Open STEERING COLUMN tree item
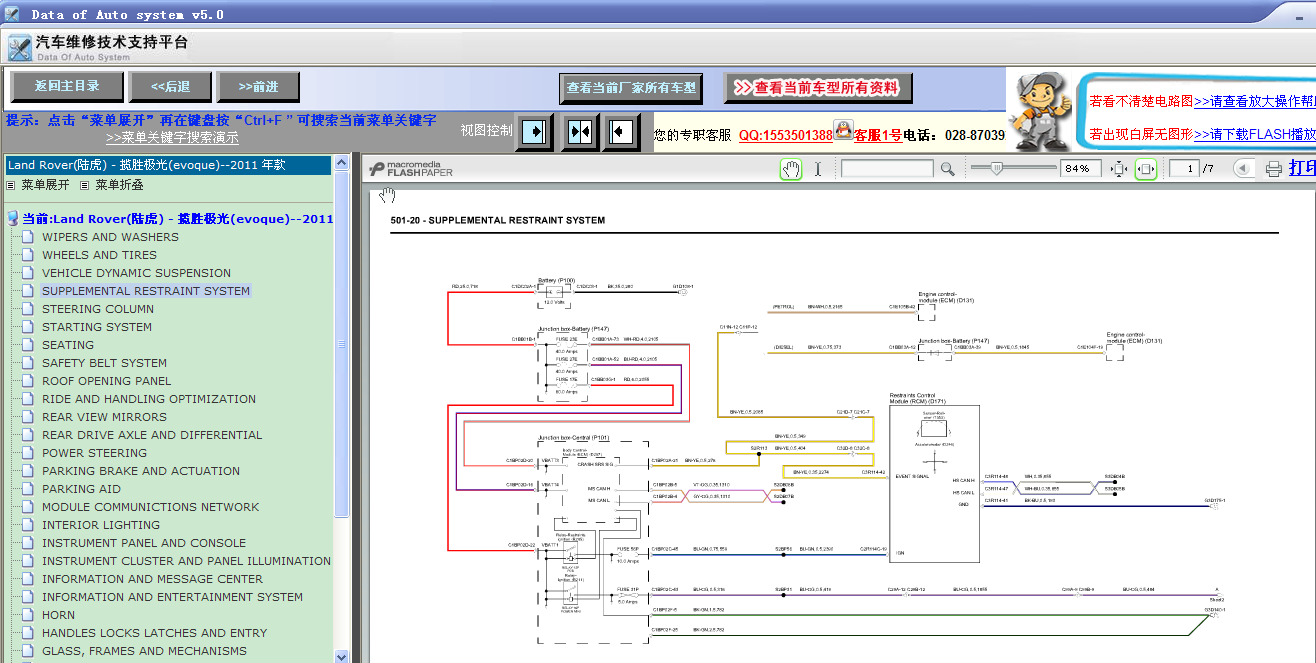This screenshot has width=1316, height=663. [98, 309]
